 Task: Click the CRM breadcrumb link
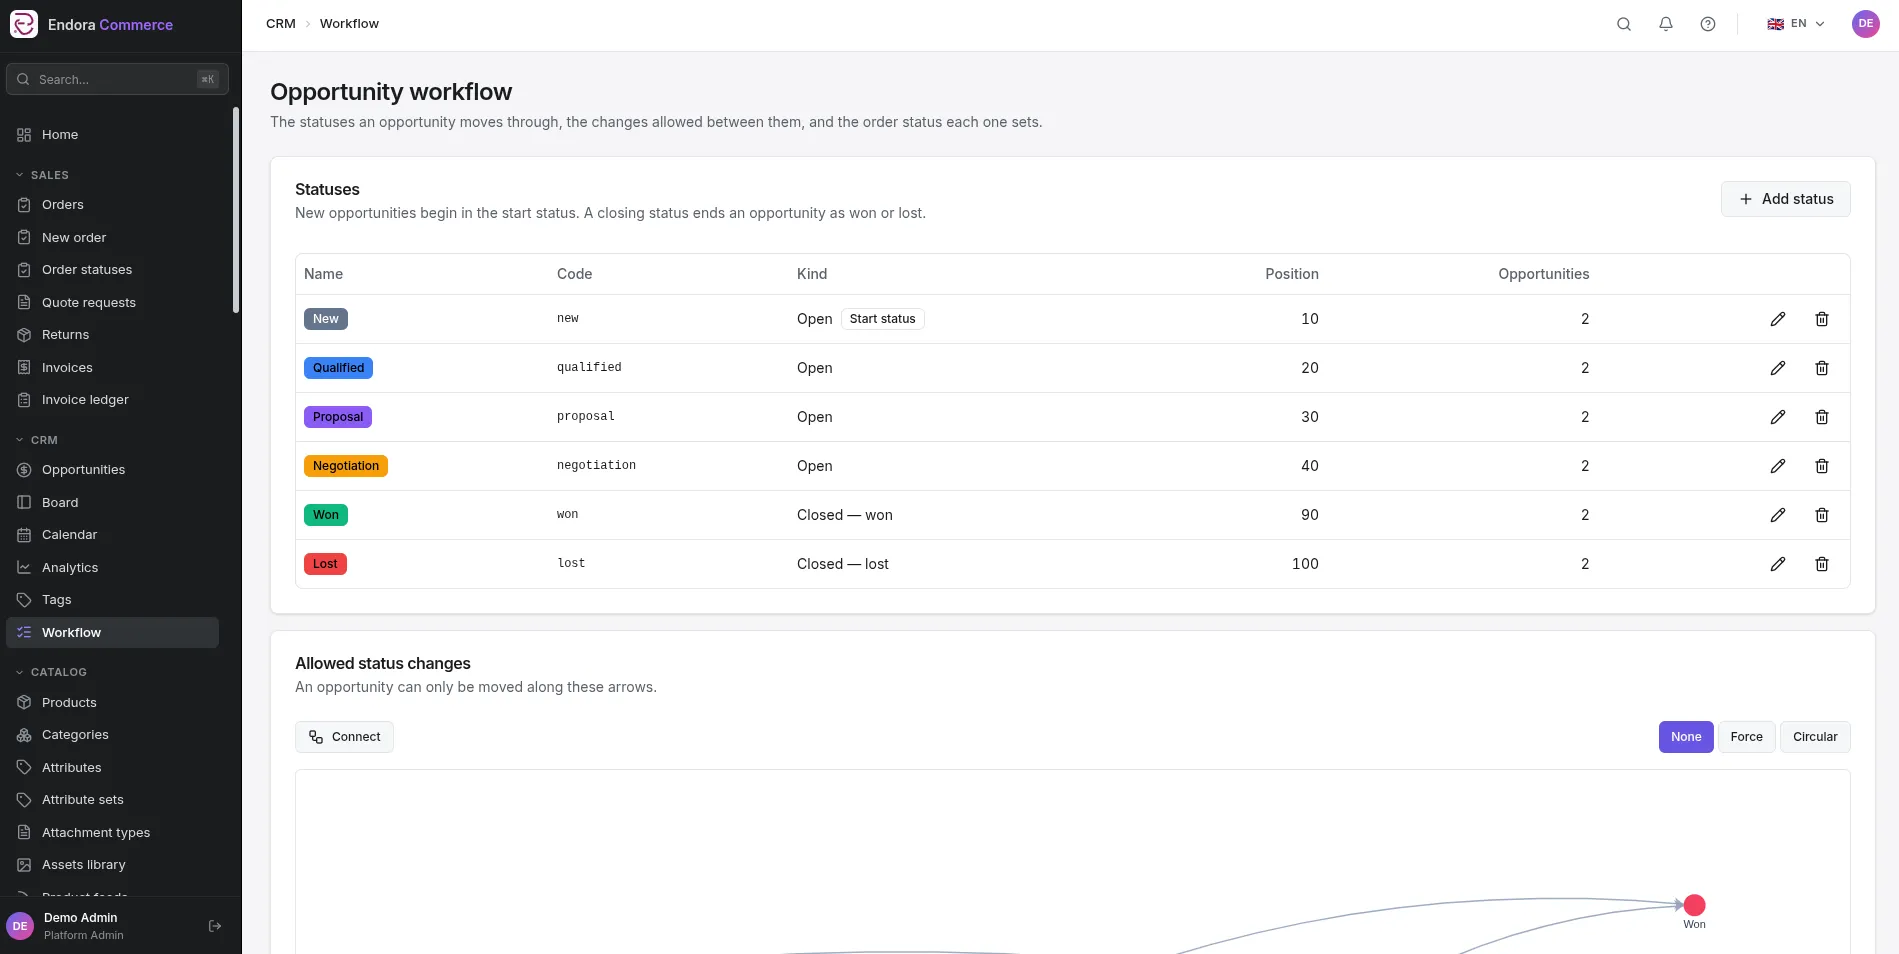281,24
